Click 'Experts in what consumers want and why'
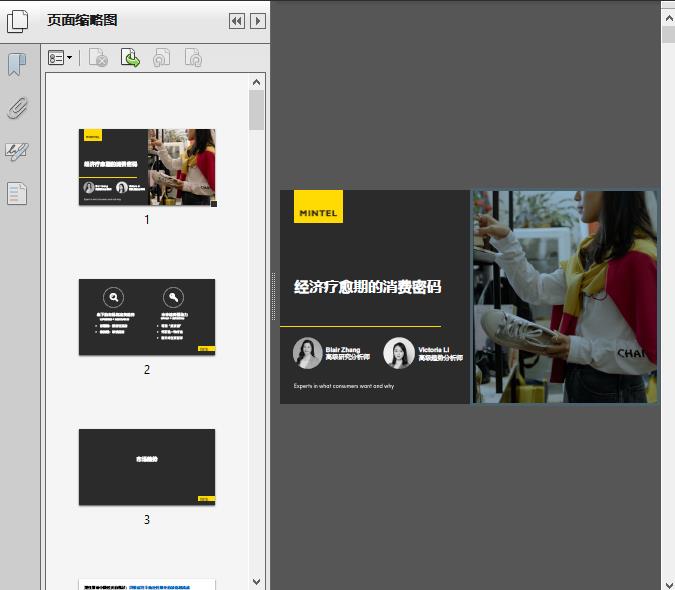This screenshot has width=675, height=590. (344, 386)
